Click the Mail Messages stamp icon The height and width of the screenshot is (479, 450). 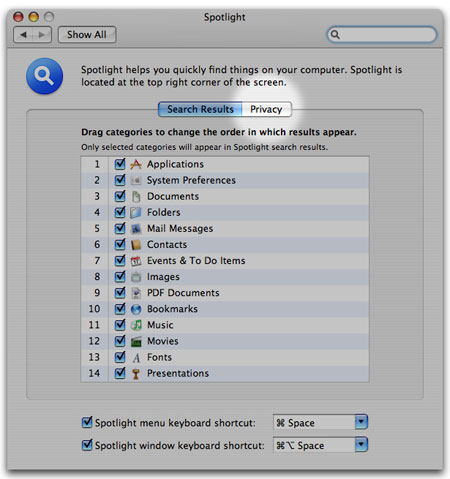pyautogui.click(x=136, y=229)
